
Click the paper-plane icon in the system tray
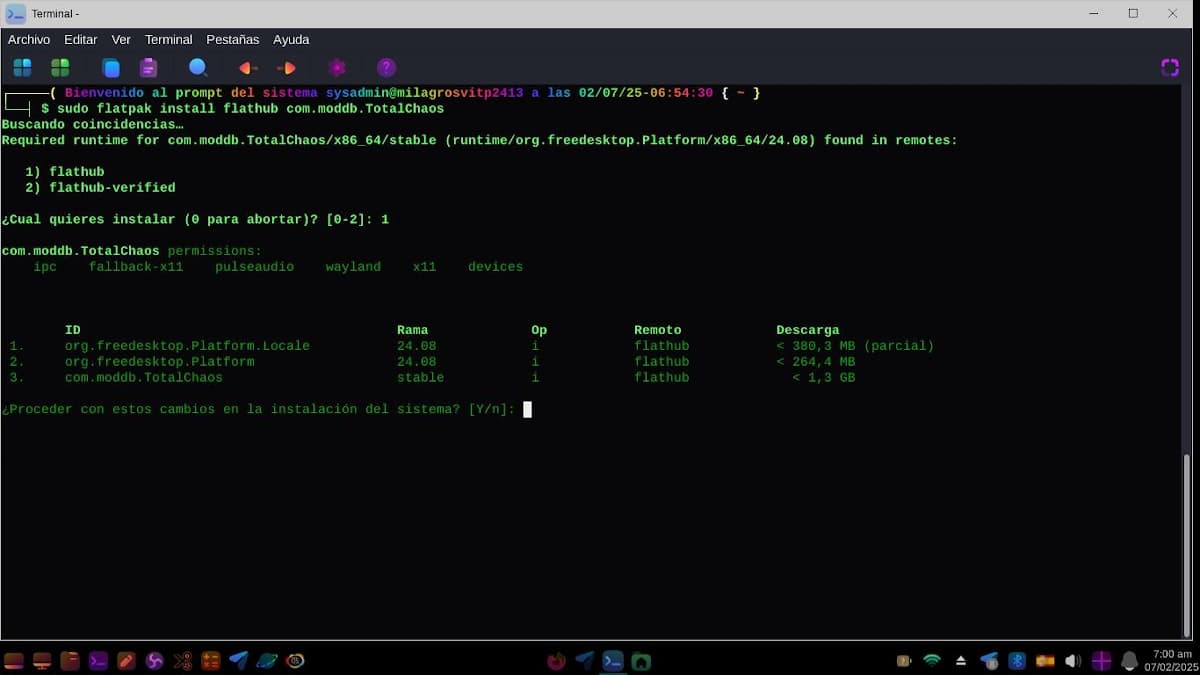tap(989, 661)
